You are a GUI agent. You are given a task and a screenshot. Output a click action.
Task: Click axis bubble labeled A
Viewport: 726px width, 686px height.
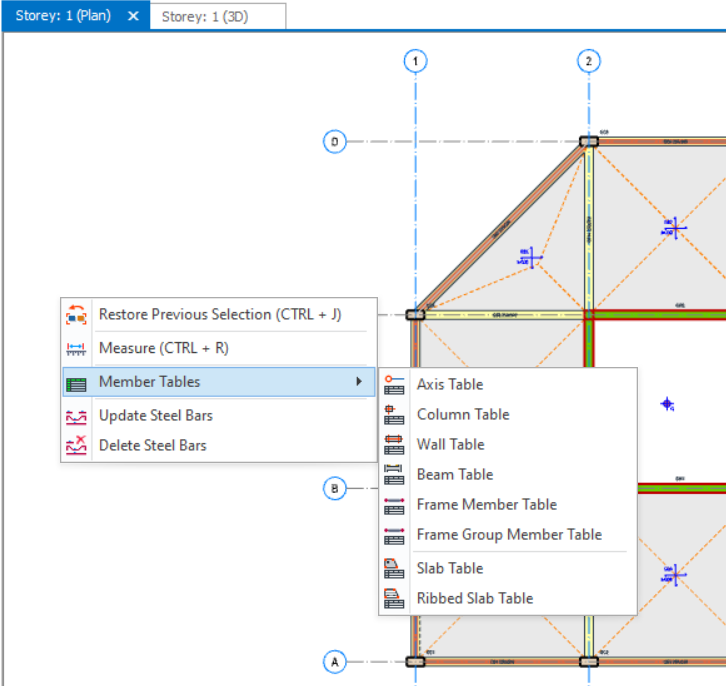point(335,662)
